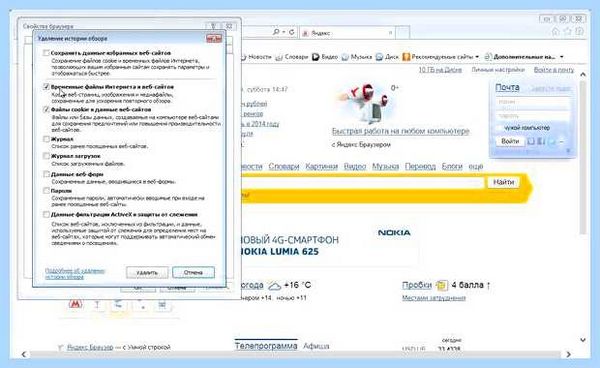600x368 pixels.
Task: Open Блоги in the services row
Action: point(452,166)
